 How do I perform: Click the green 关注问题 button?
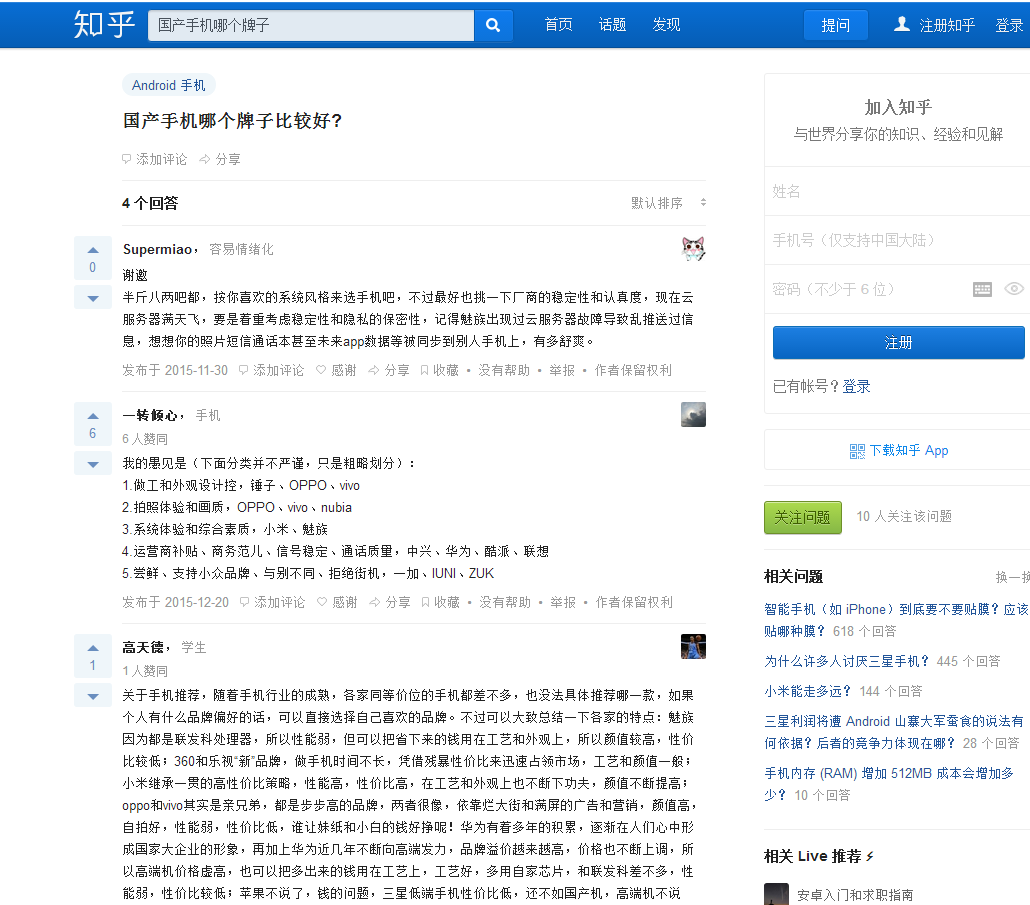click(x=803, y=518)
